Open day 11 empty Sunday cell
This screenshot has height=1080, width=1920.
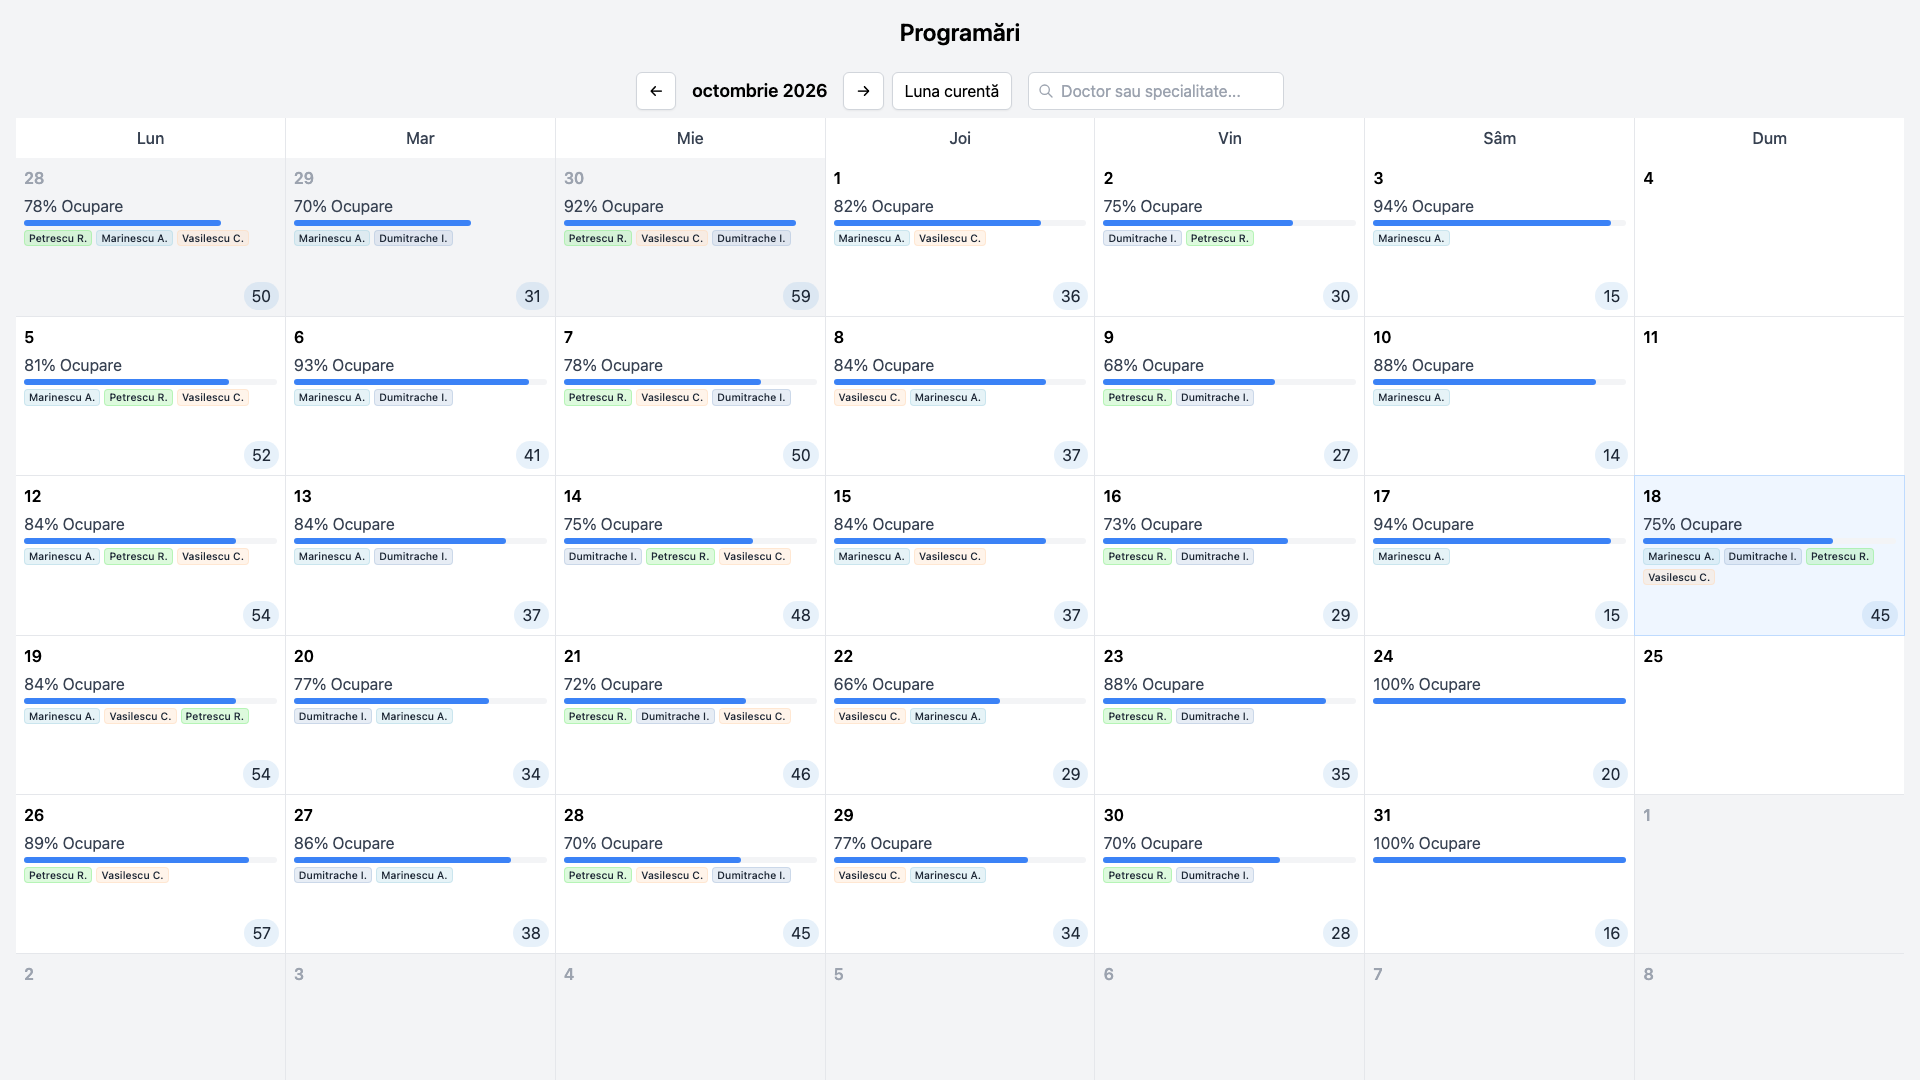[1769, 396]
